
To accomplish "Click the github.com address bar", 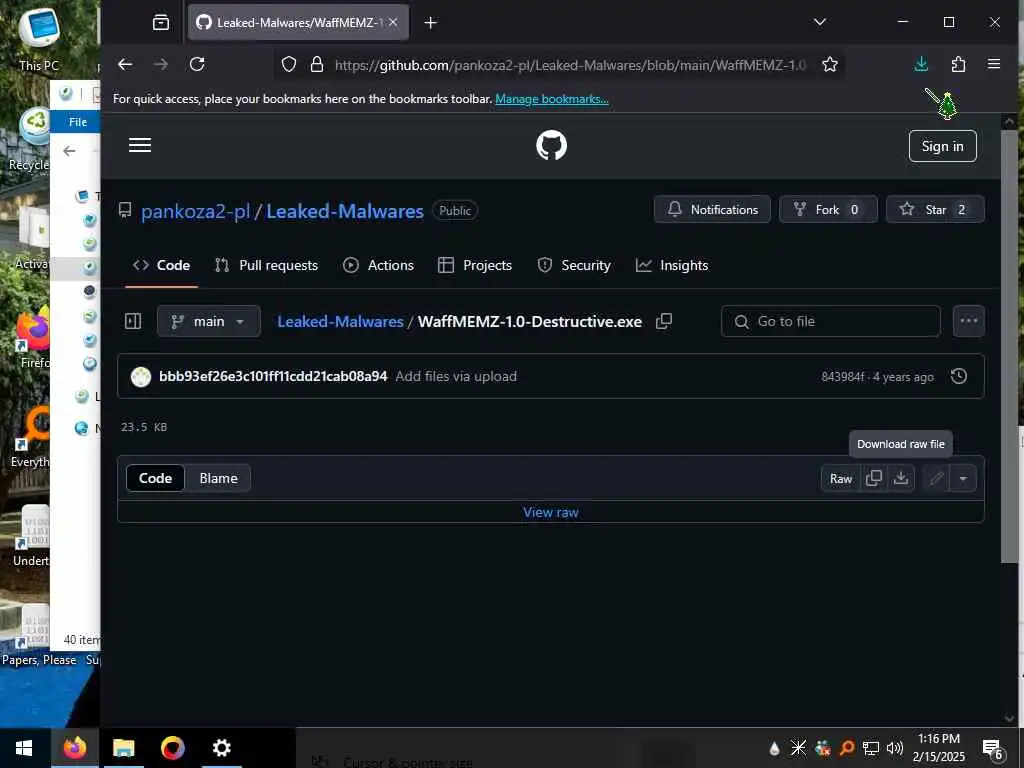I will tap(570, 65).
